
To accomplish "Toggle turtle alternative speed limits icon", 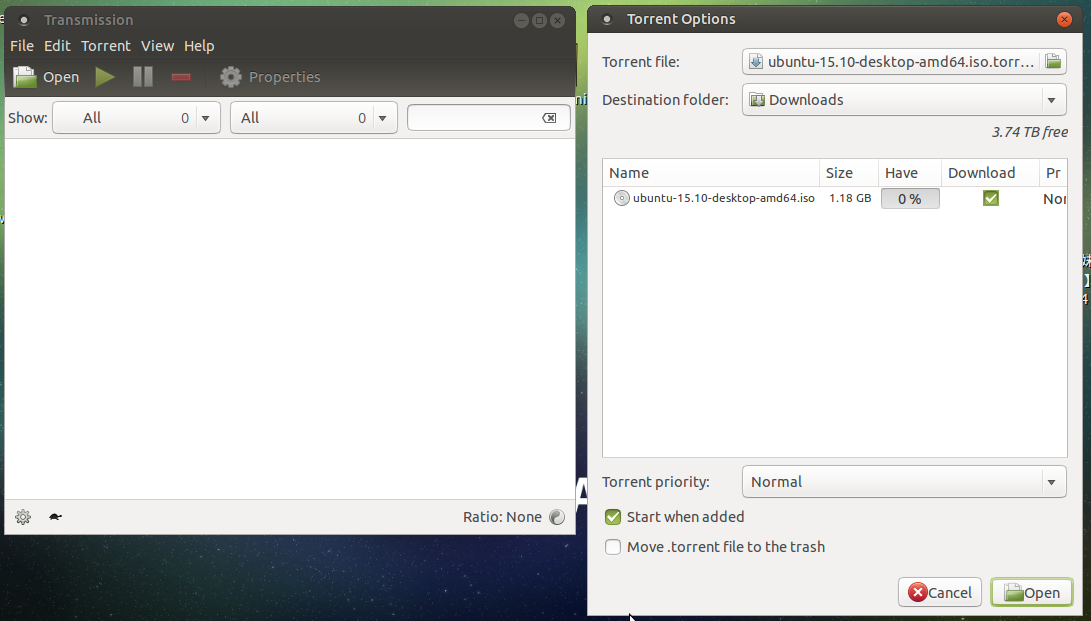I will (56, 517).
